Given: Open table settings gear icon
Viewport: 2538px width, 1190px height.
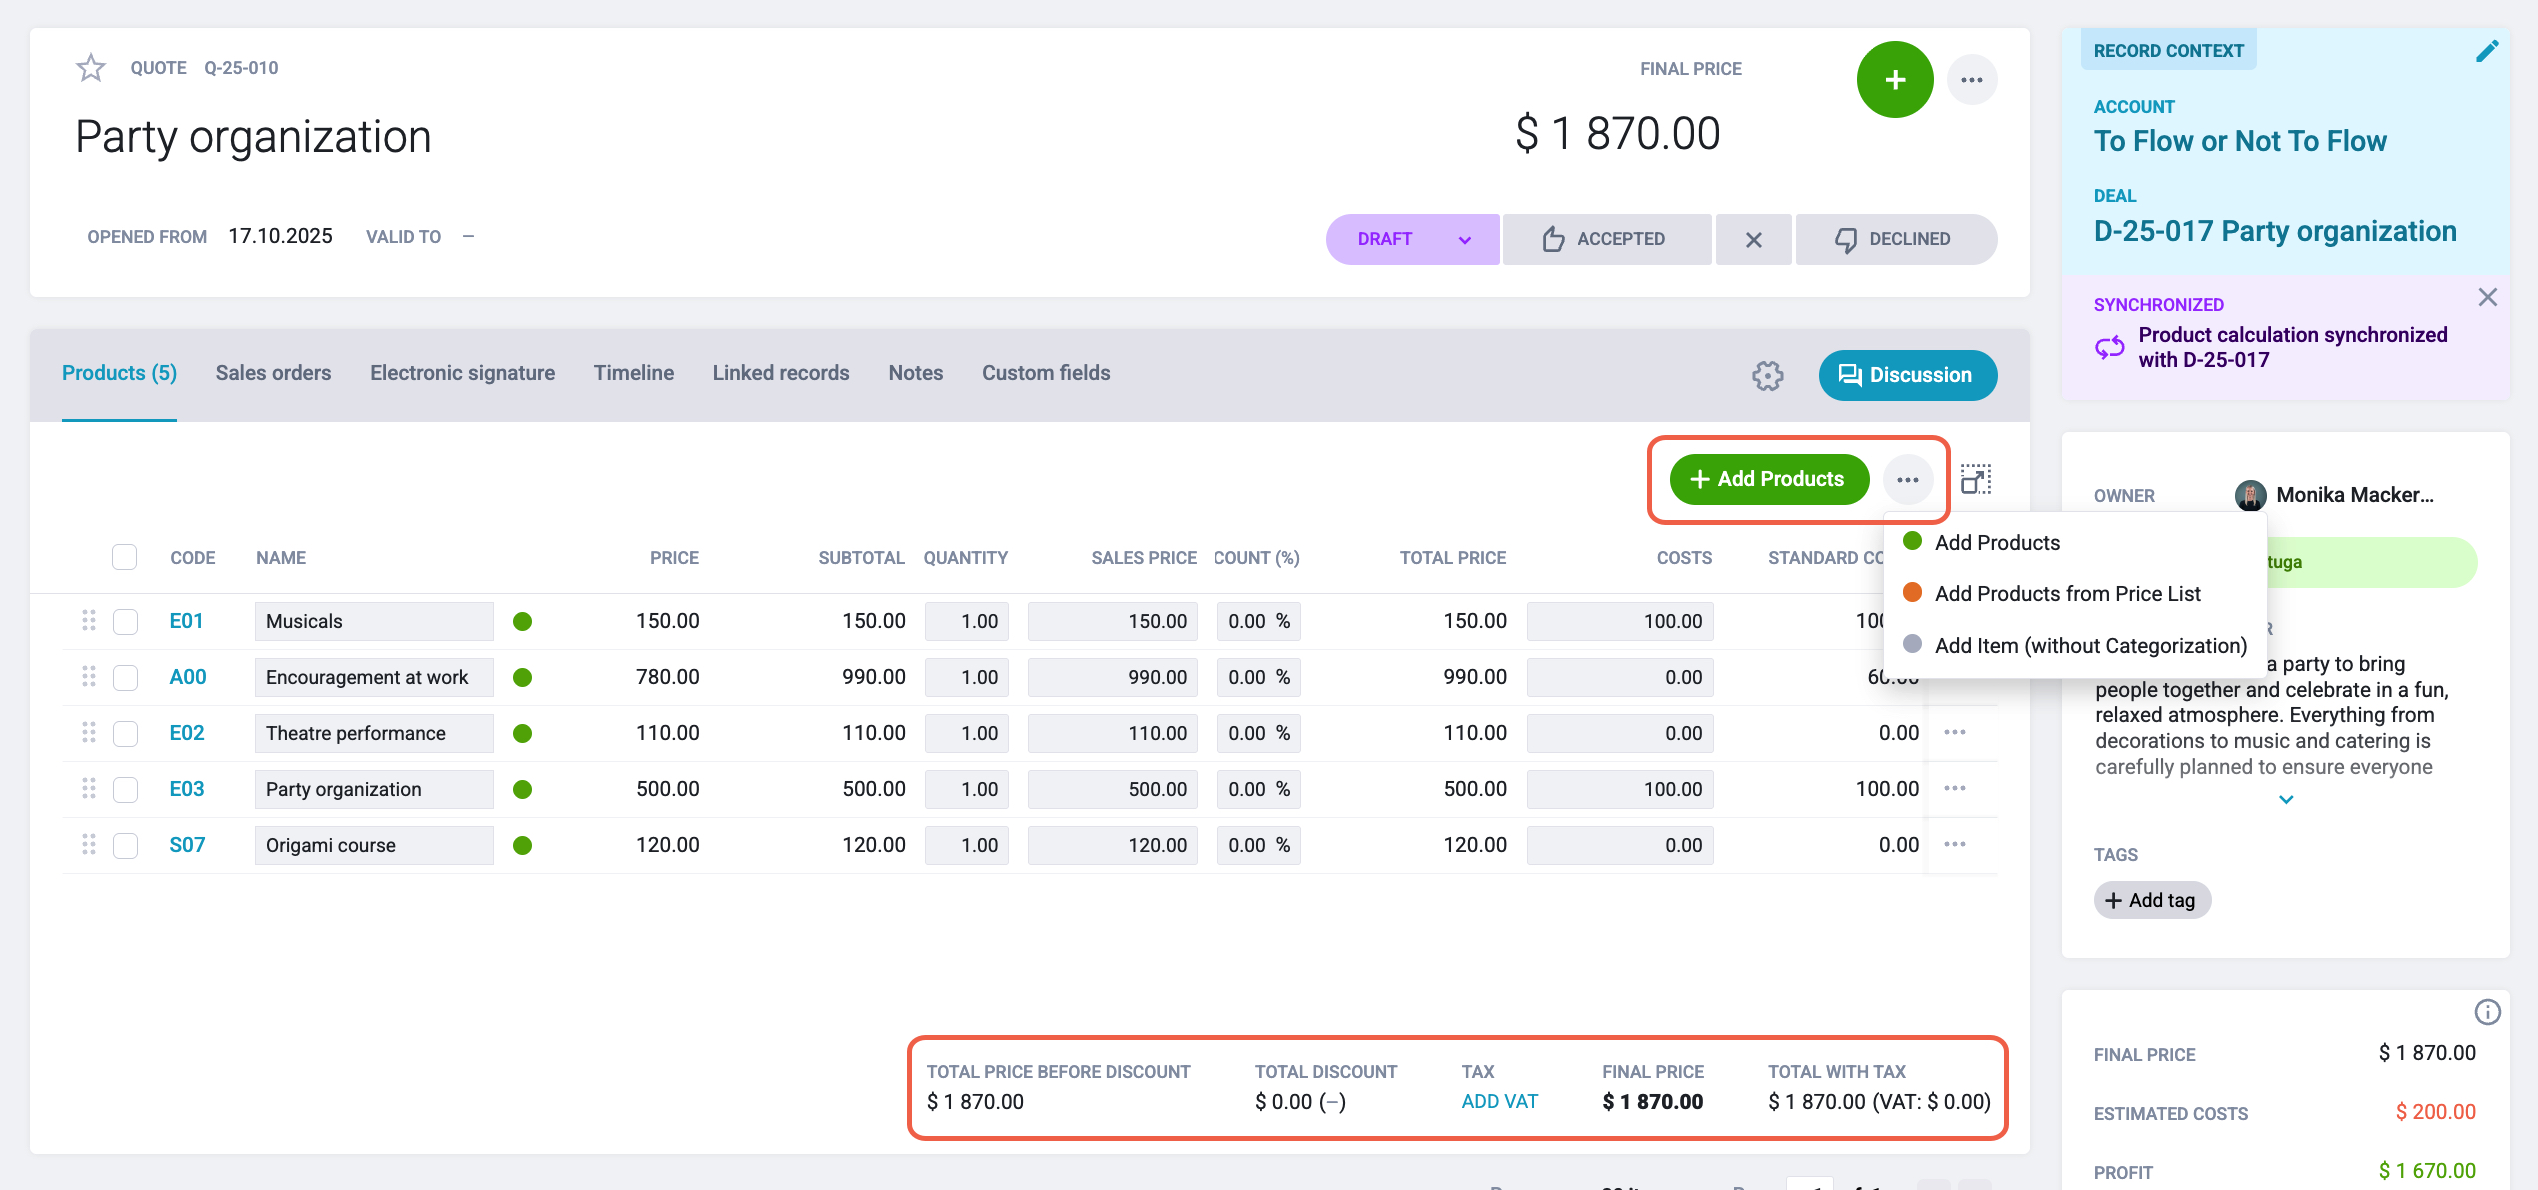Looking at the screenshot, I should coord(1767,375).
